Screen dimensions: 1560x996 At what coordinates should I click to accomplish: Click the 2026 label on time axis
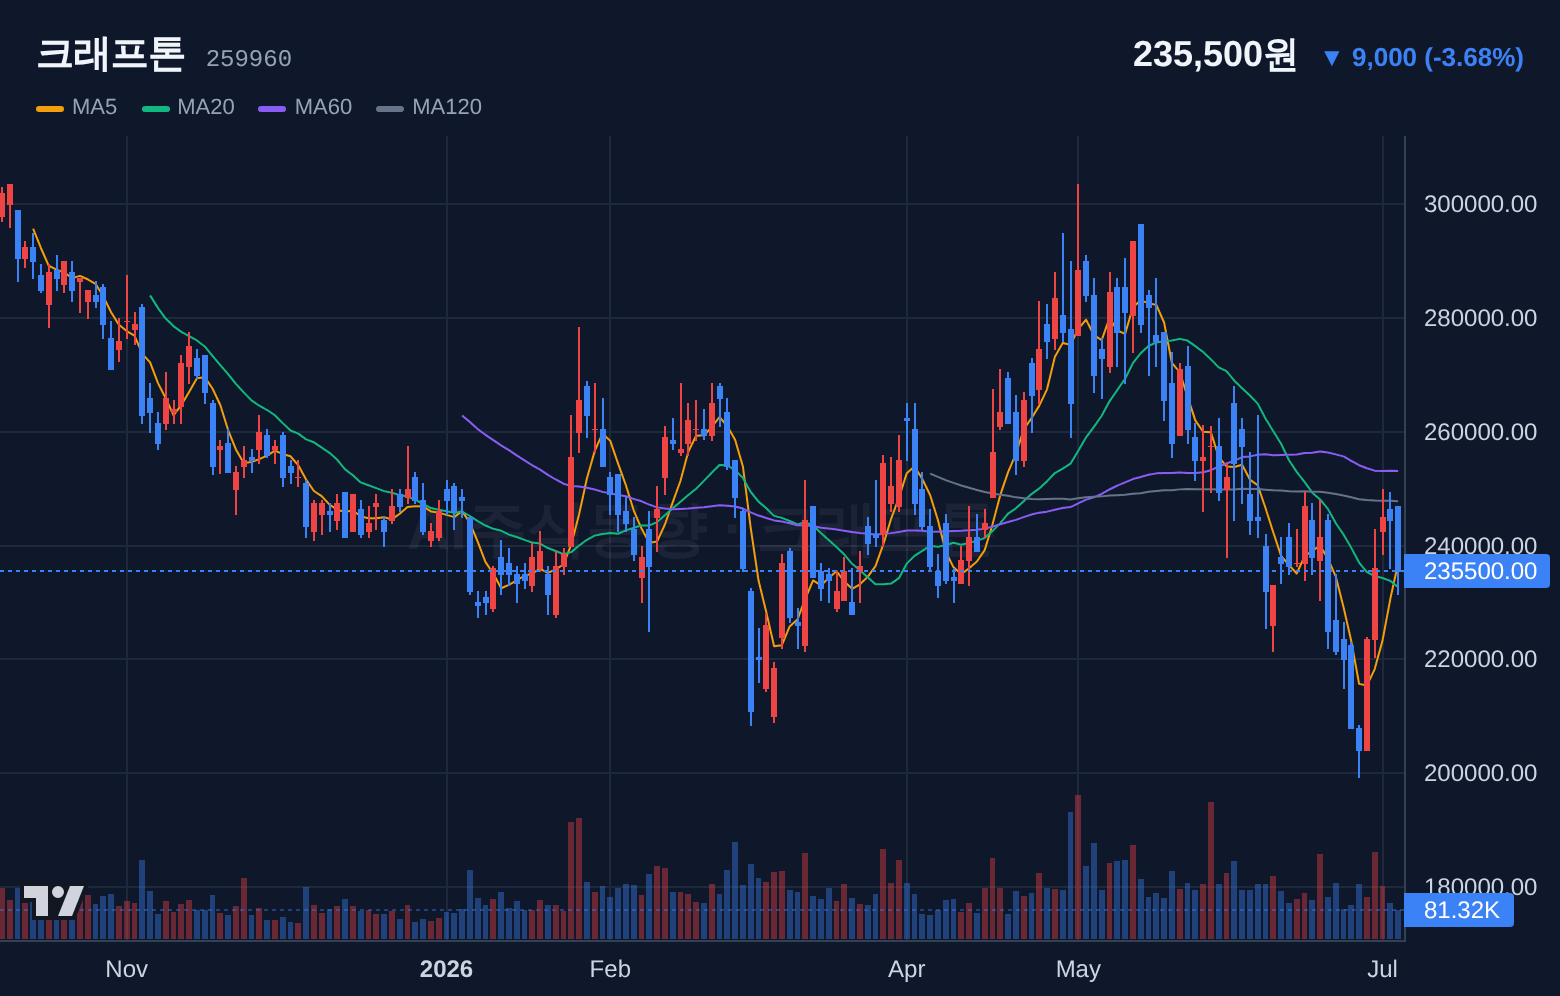tap(446, 969)
